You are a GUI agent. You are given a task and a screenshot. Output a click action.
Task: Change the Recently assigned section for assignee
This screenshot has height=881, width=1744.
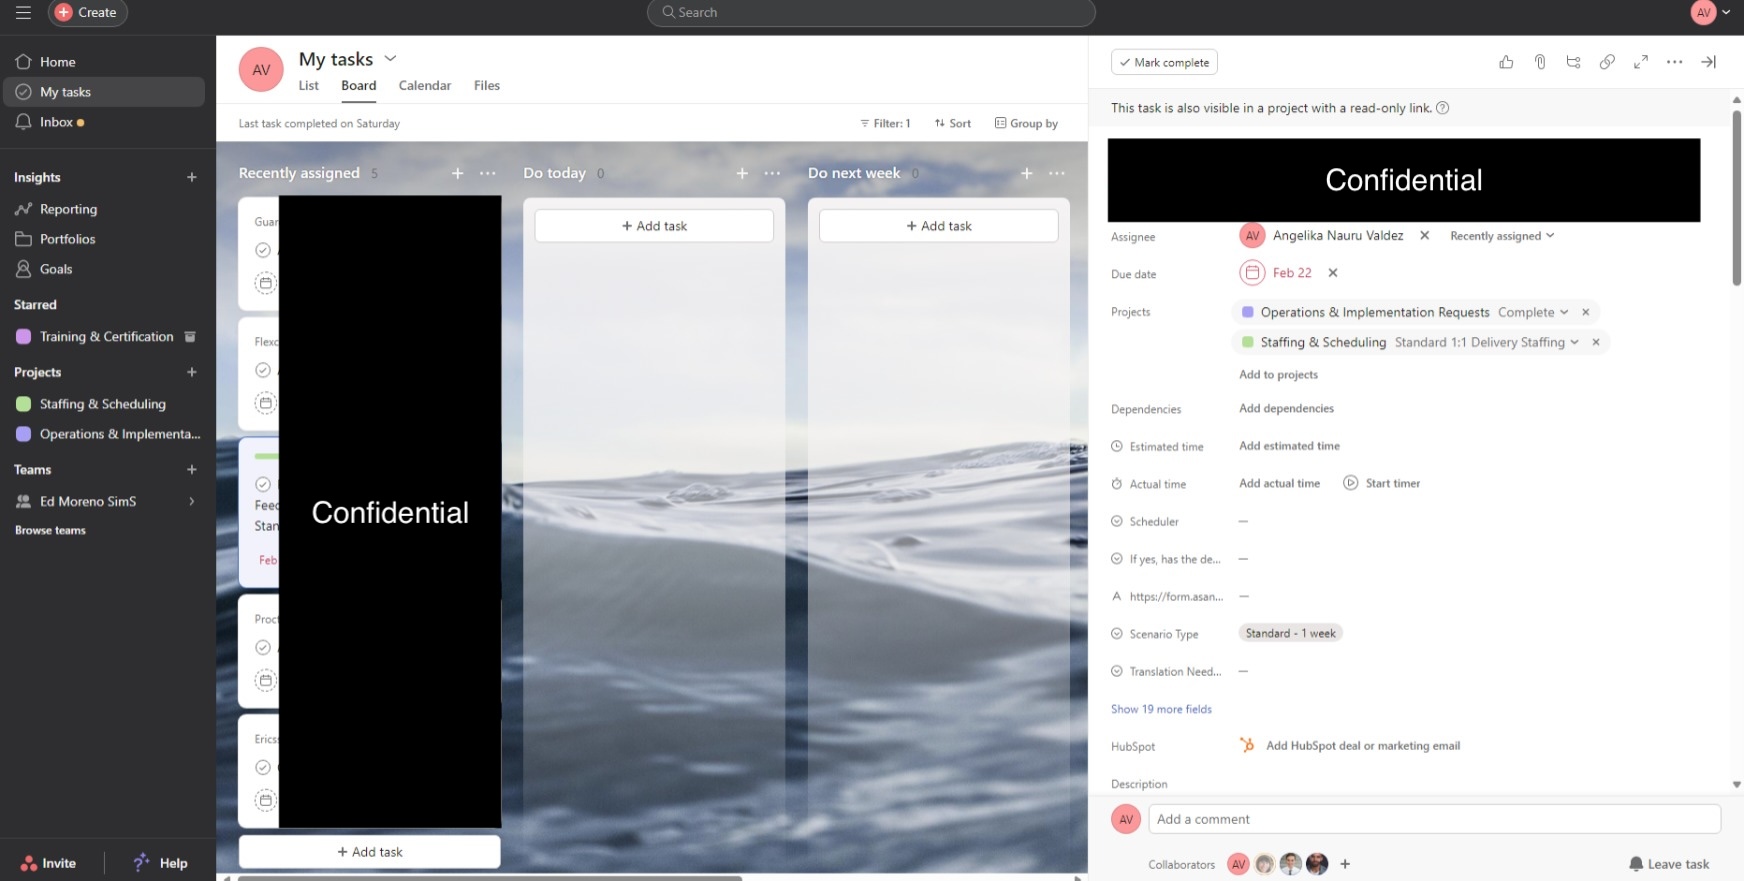[x=1502, y=236]
